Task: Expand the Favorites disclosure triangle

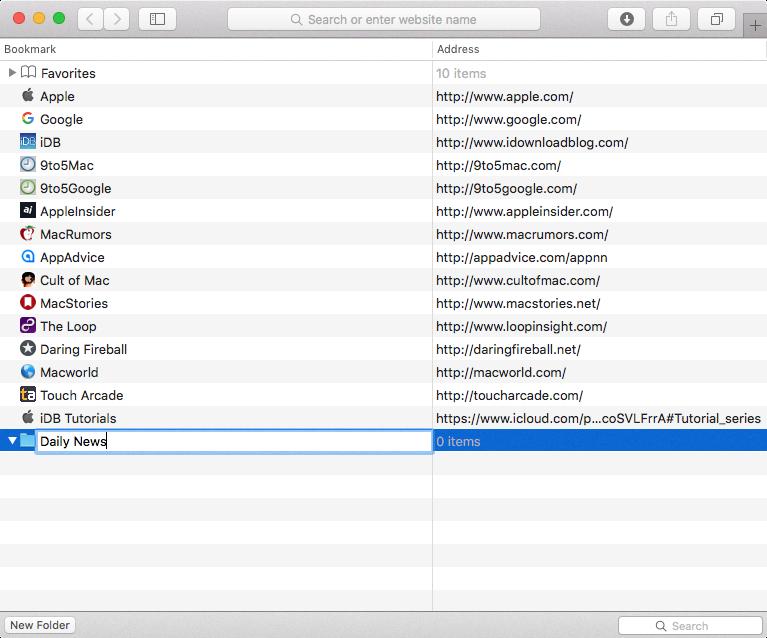Action: pyautogui.click(x=12, y=72)
